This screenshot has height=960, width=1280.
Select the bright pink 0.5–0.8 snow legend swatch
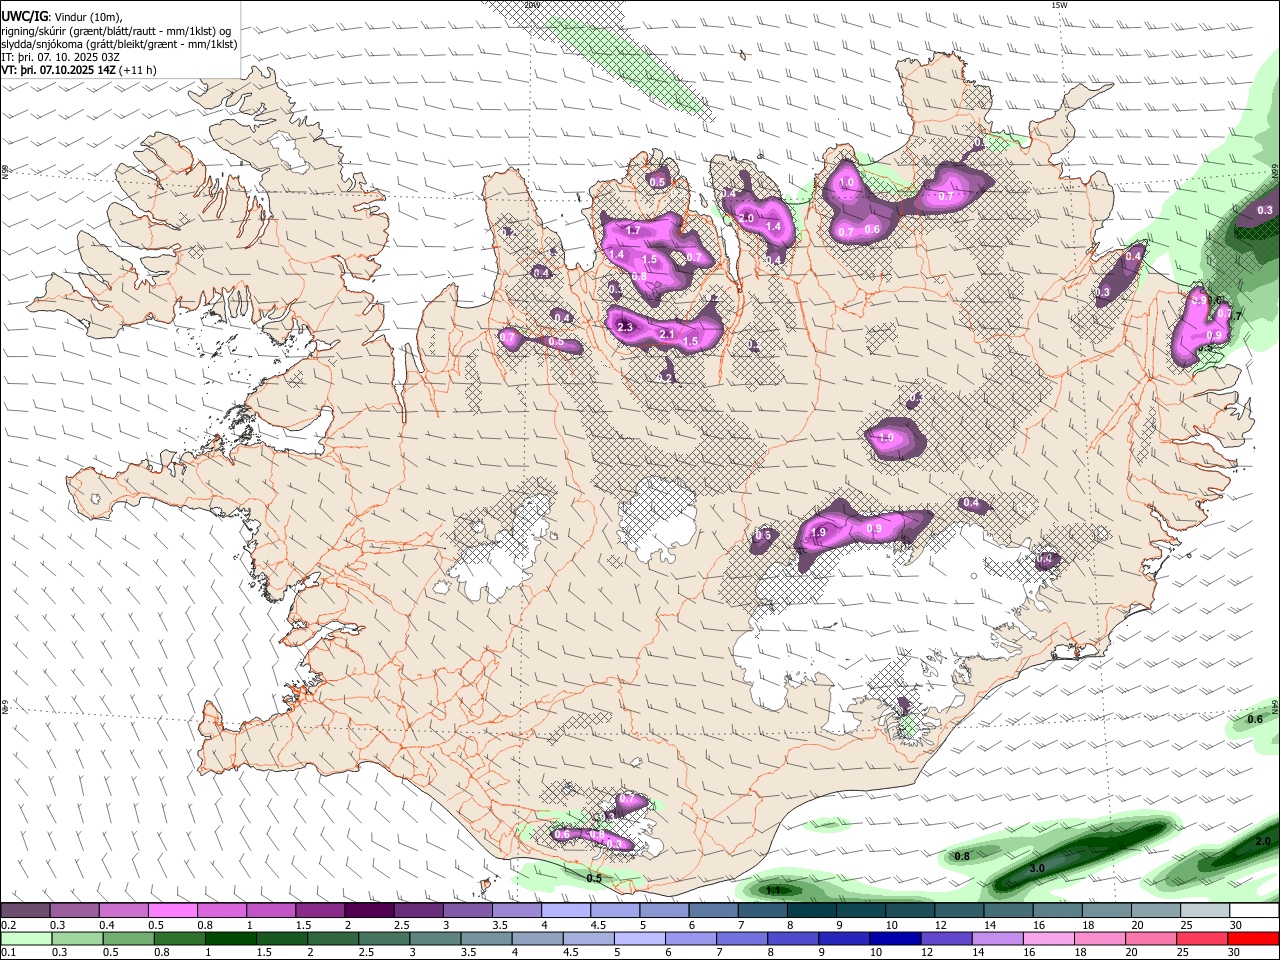coord(173,911)
